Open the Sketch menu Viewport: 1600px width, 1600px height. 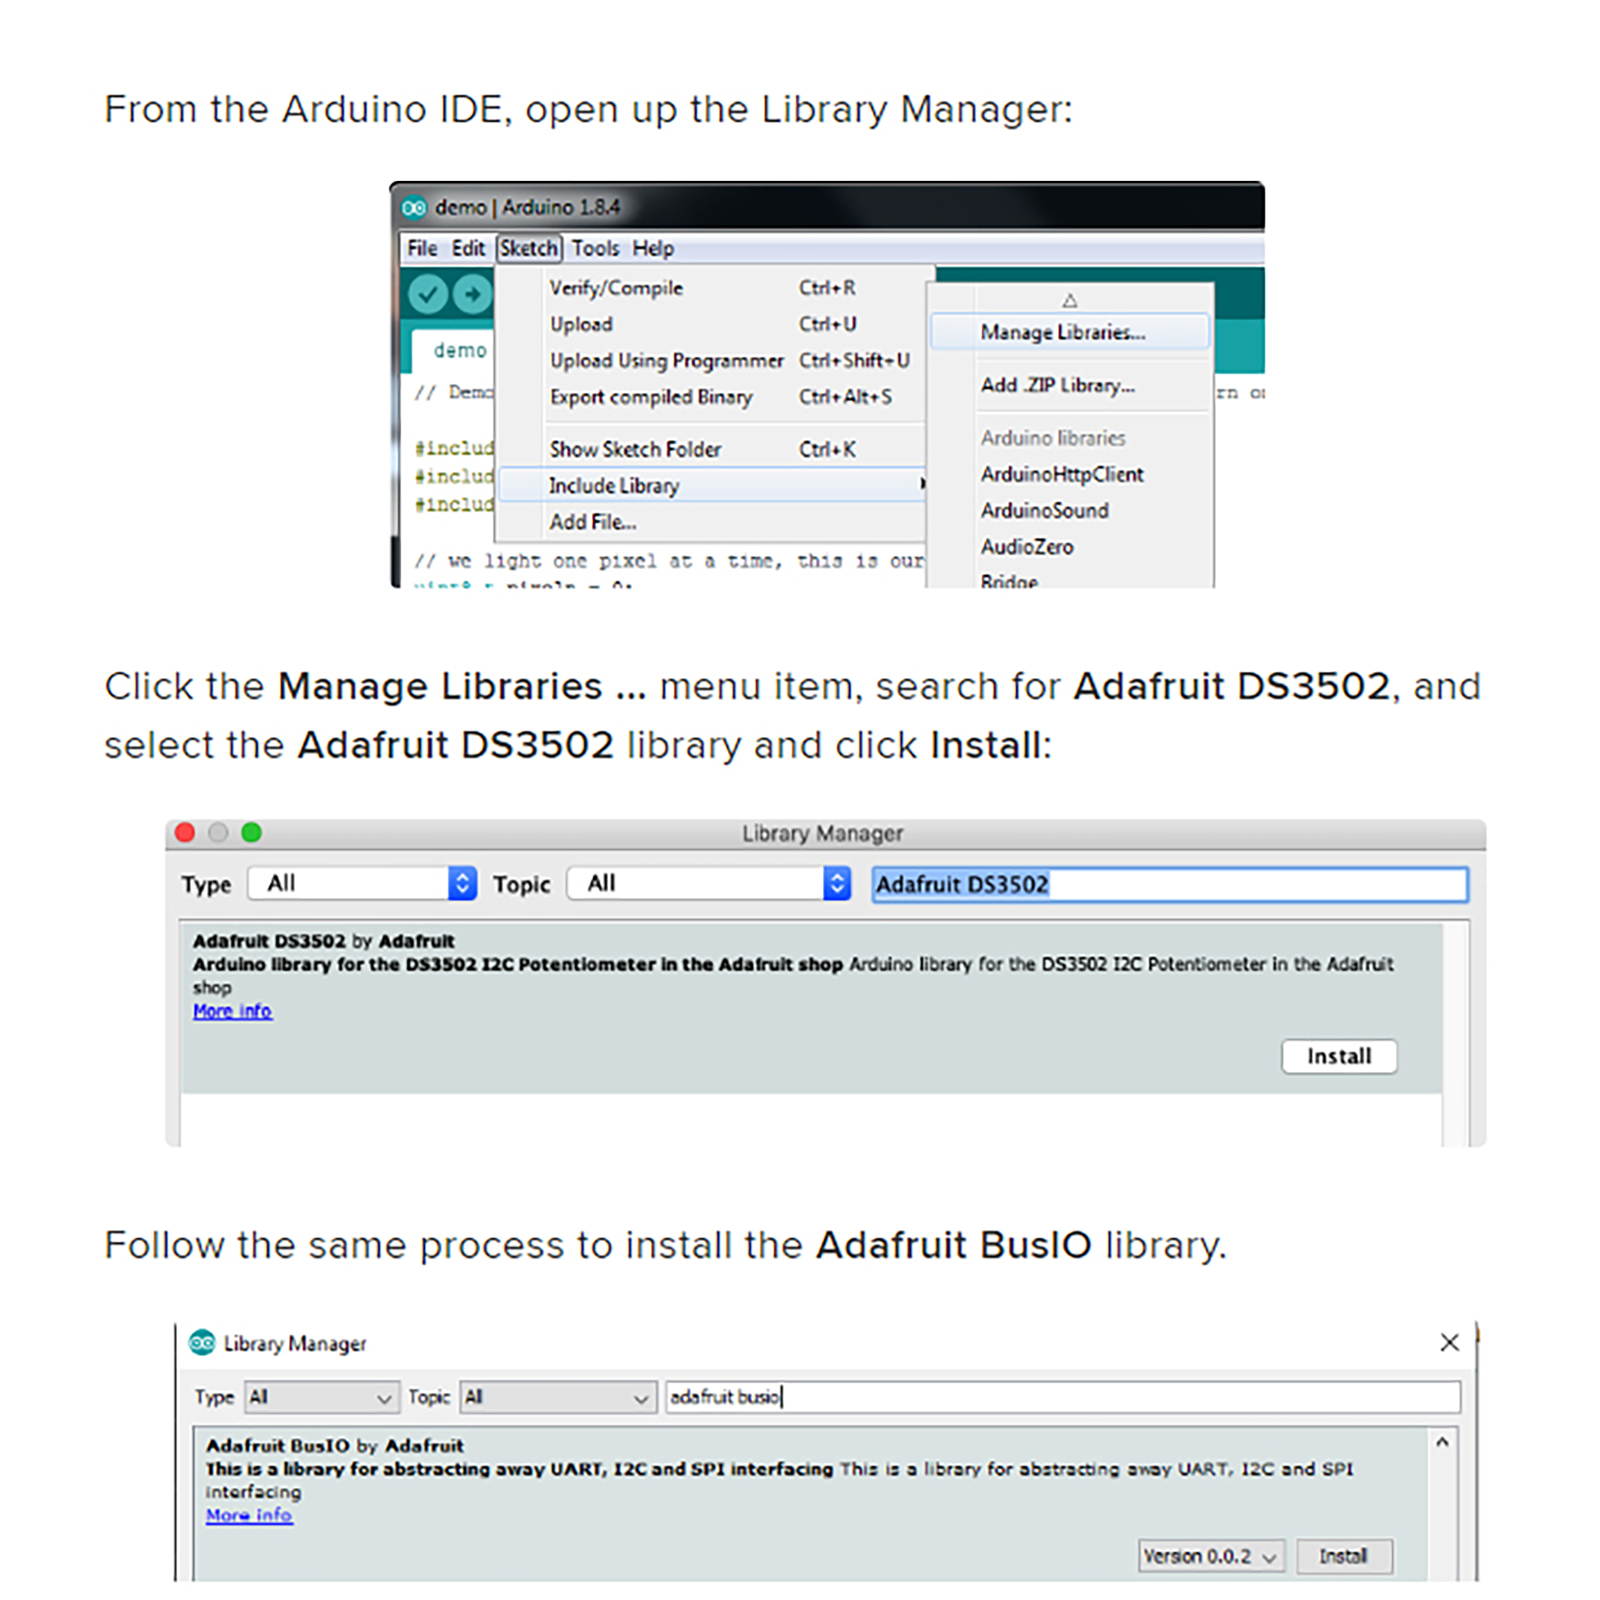(x=529, y=248)
